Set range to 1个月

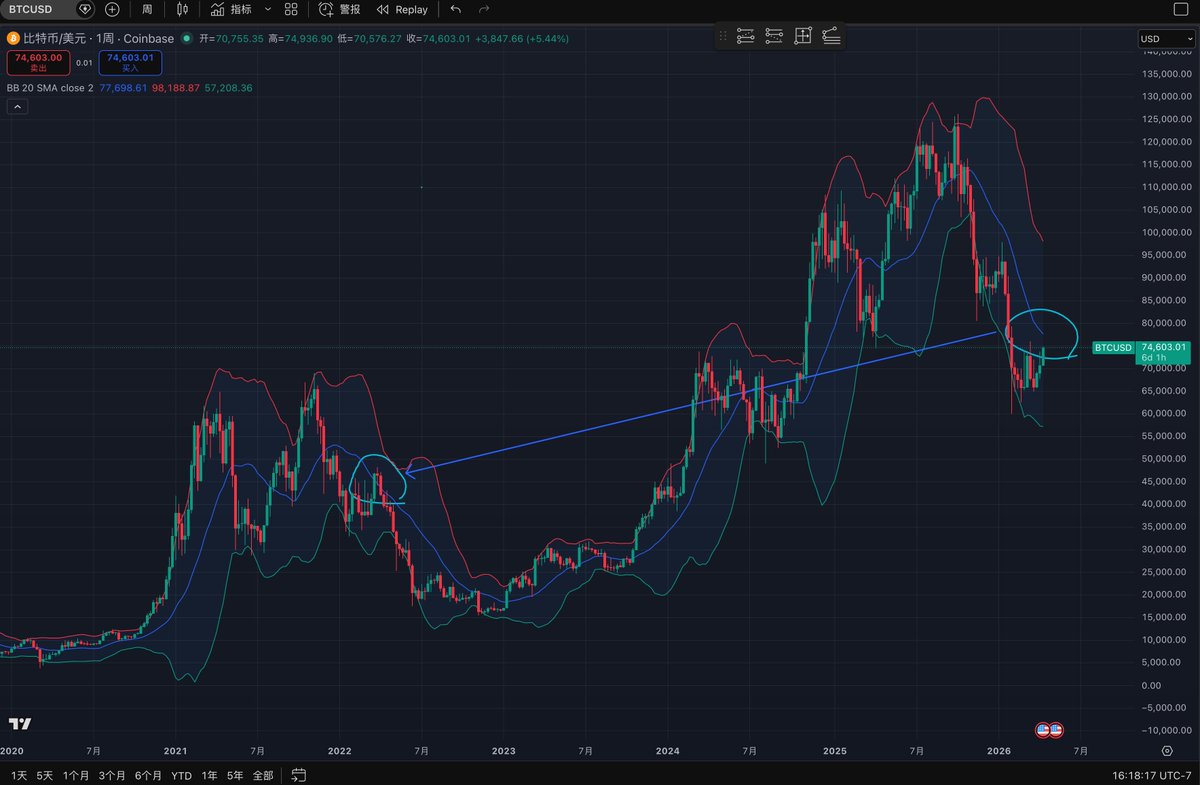[x=76, y=775]
